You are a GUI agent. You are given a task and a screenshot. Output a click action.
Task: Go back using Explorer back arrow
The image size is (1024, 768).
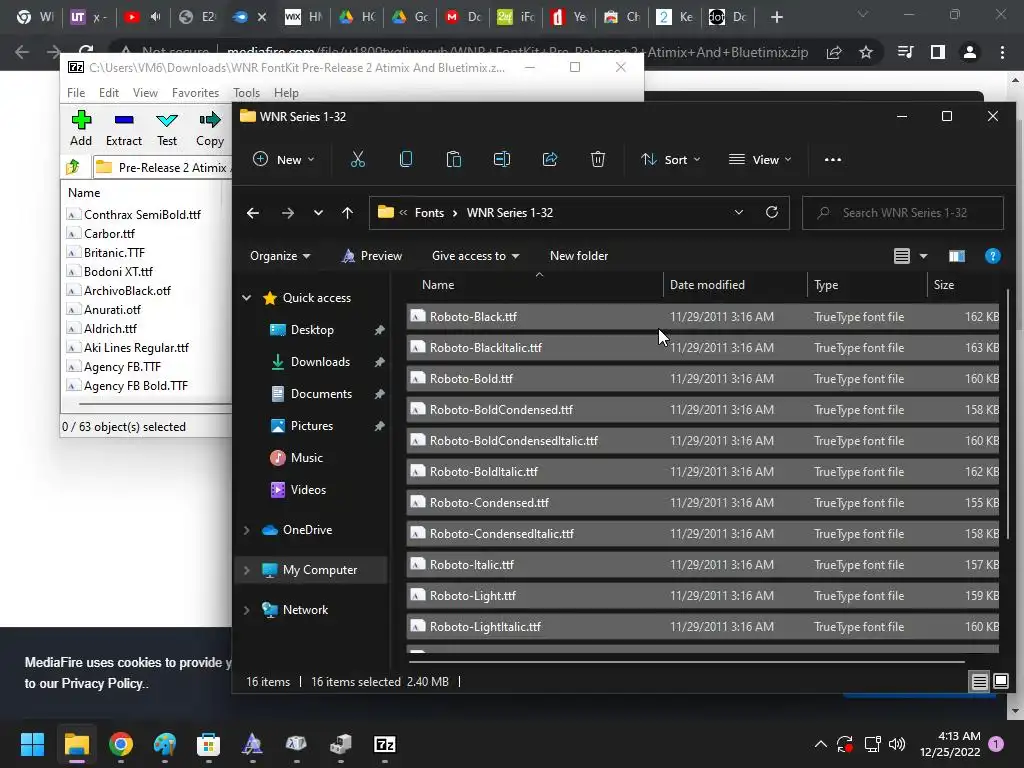(253, 213)
